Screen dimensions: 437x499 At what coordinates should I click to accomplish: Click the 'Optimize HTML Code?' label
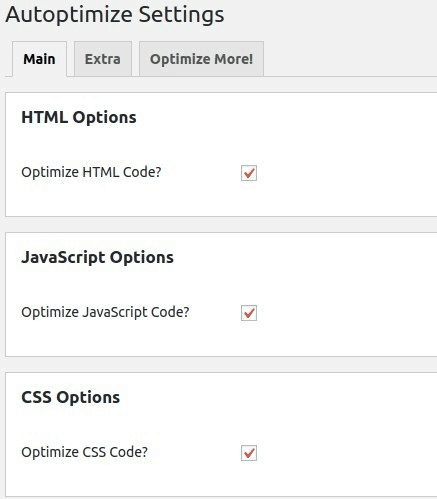coord(91,172)
